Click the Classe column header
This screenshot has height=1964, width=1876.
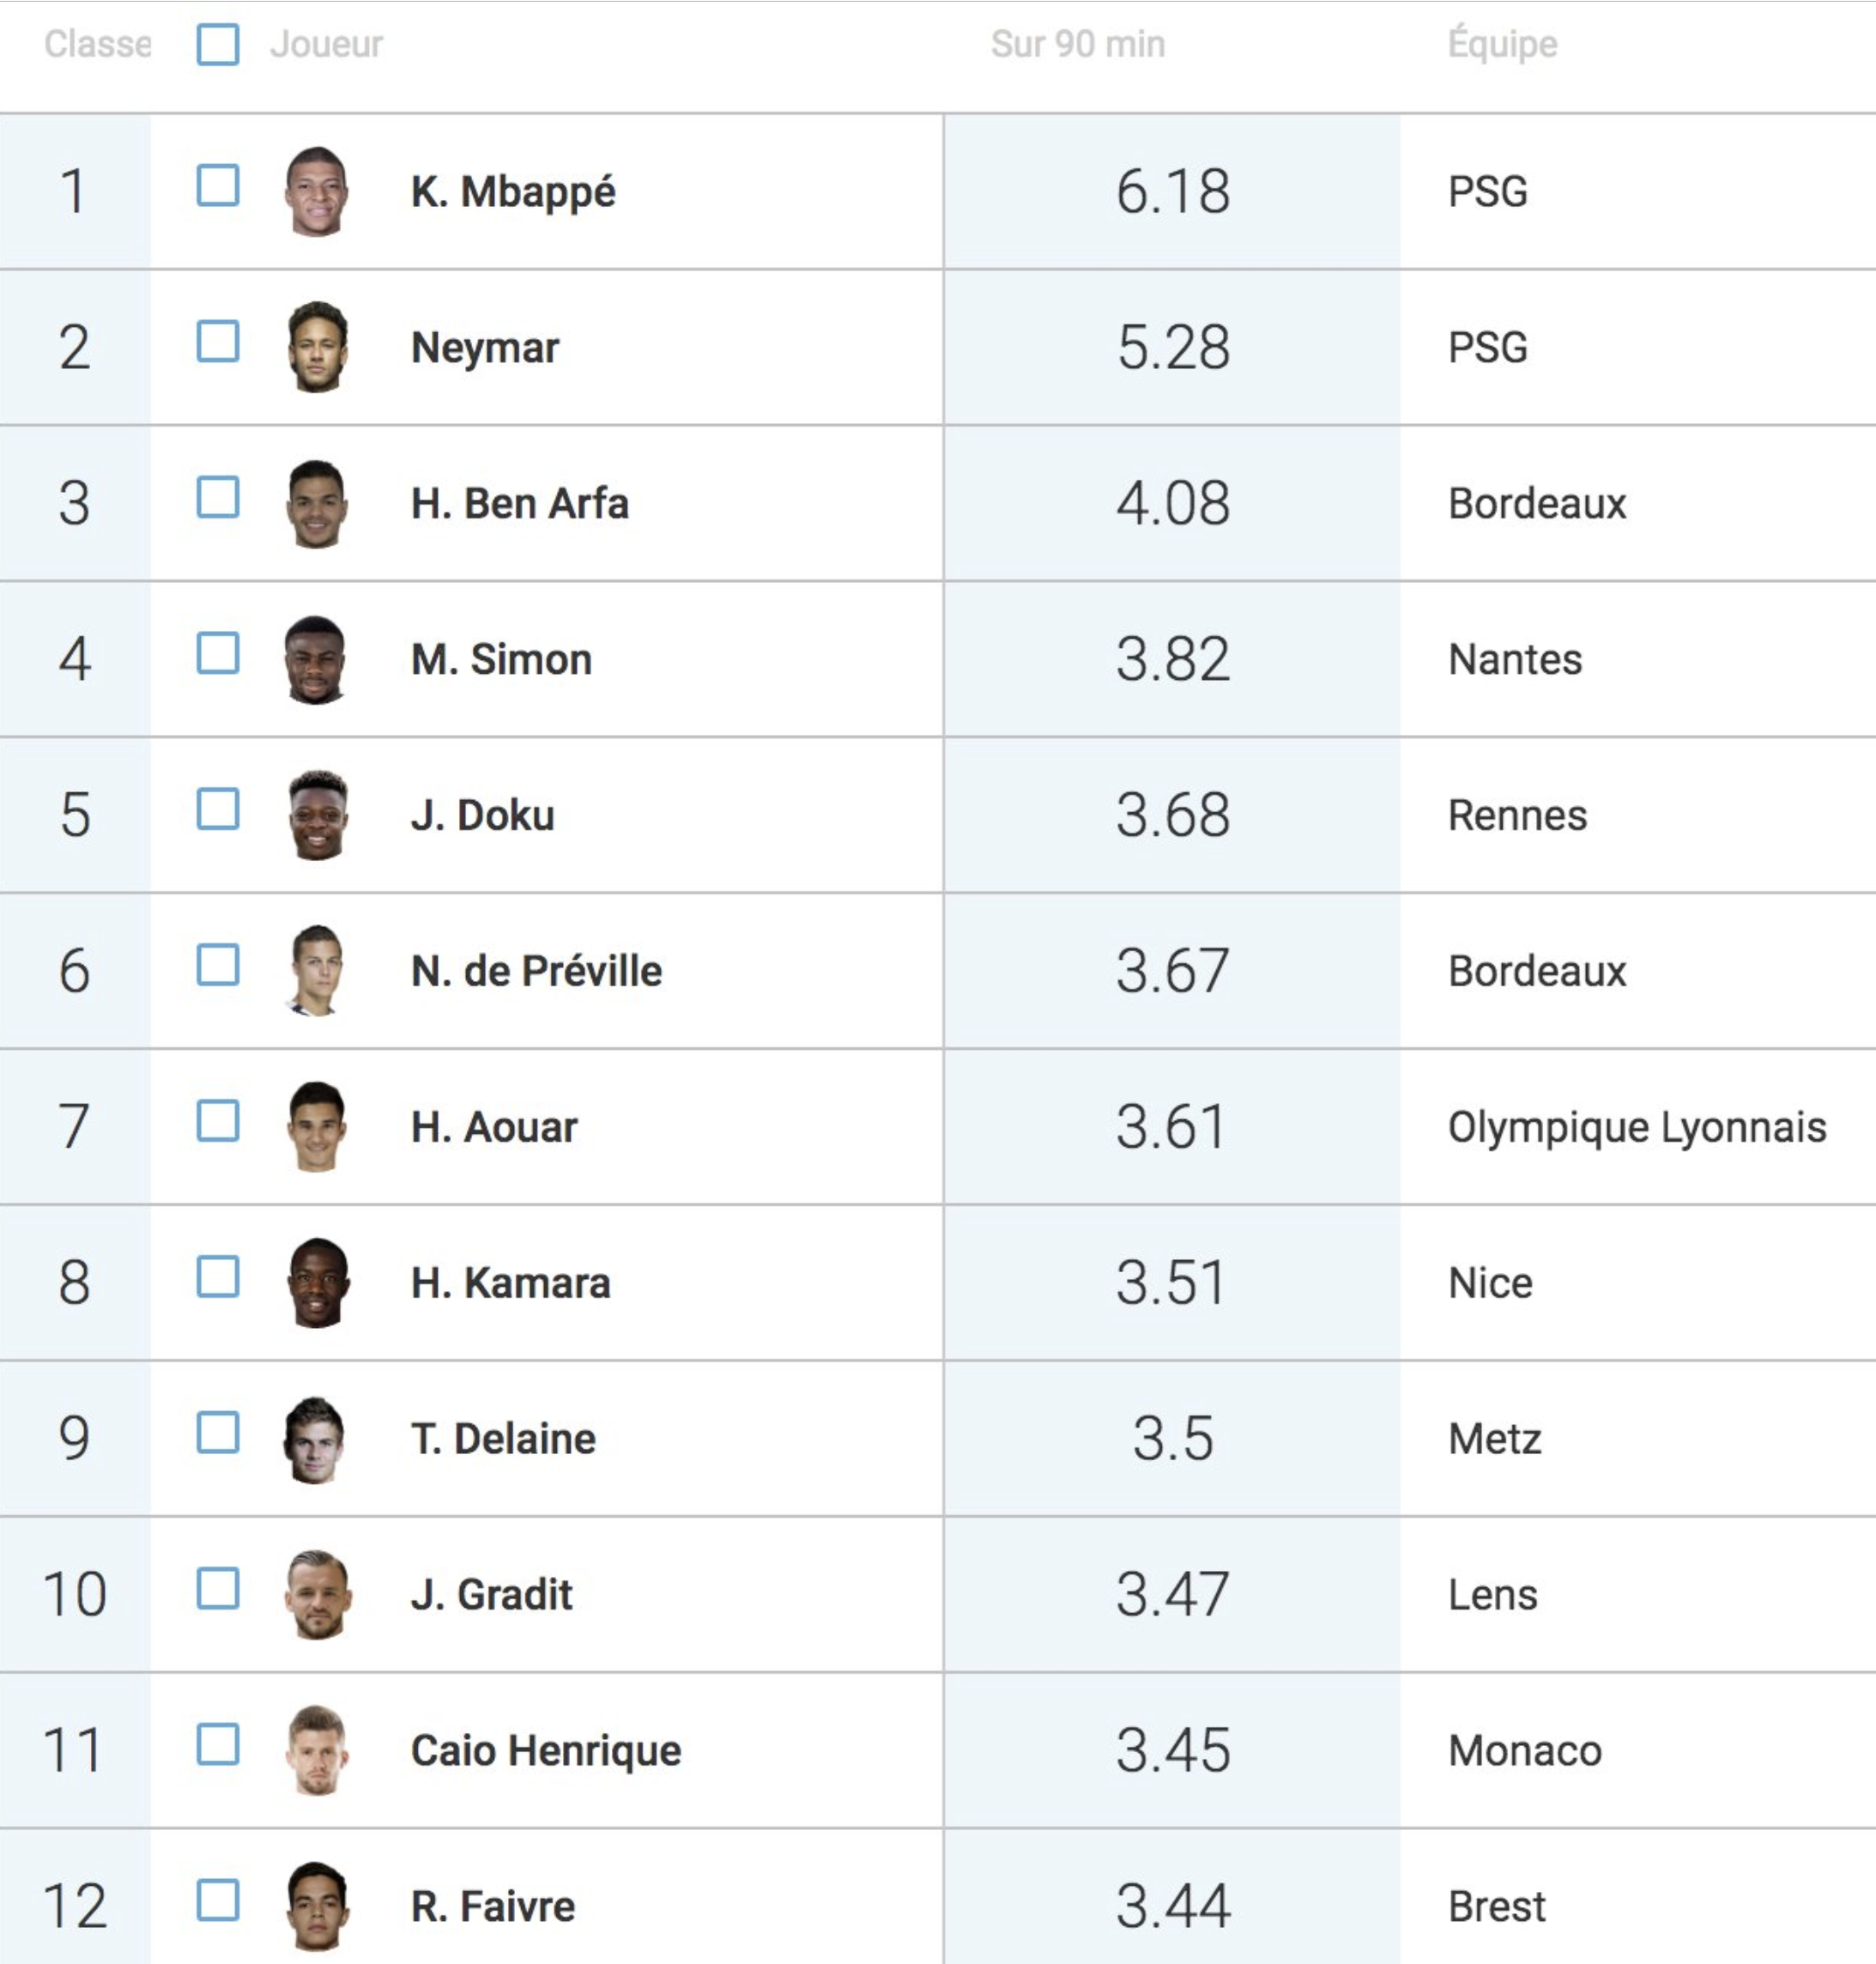coord(97,44)
